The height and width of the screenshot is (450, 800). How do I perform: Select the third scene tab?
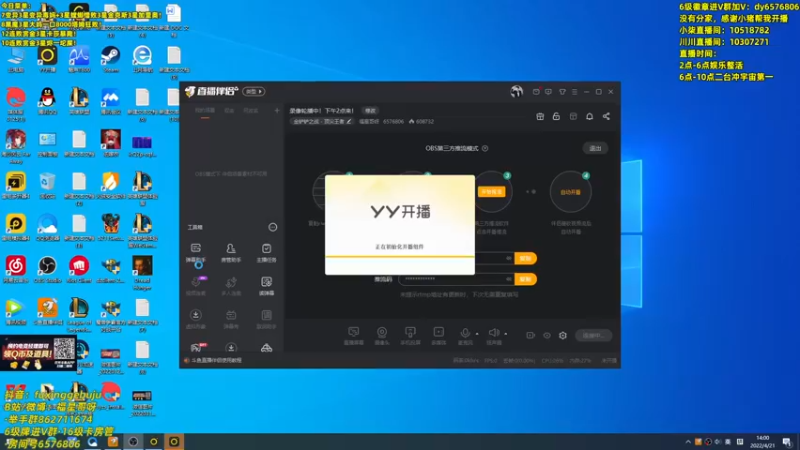click(251, 110)
